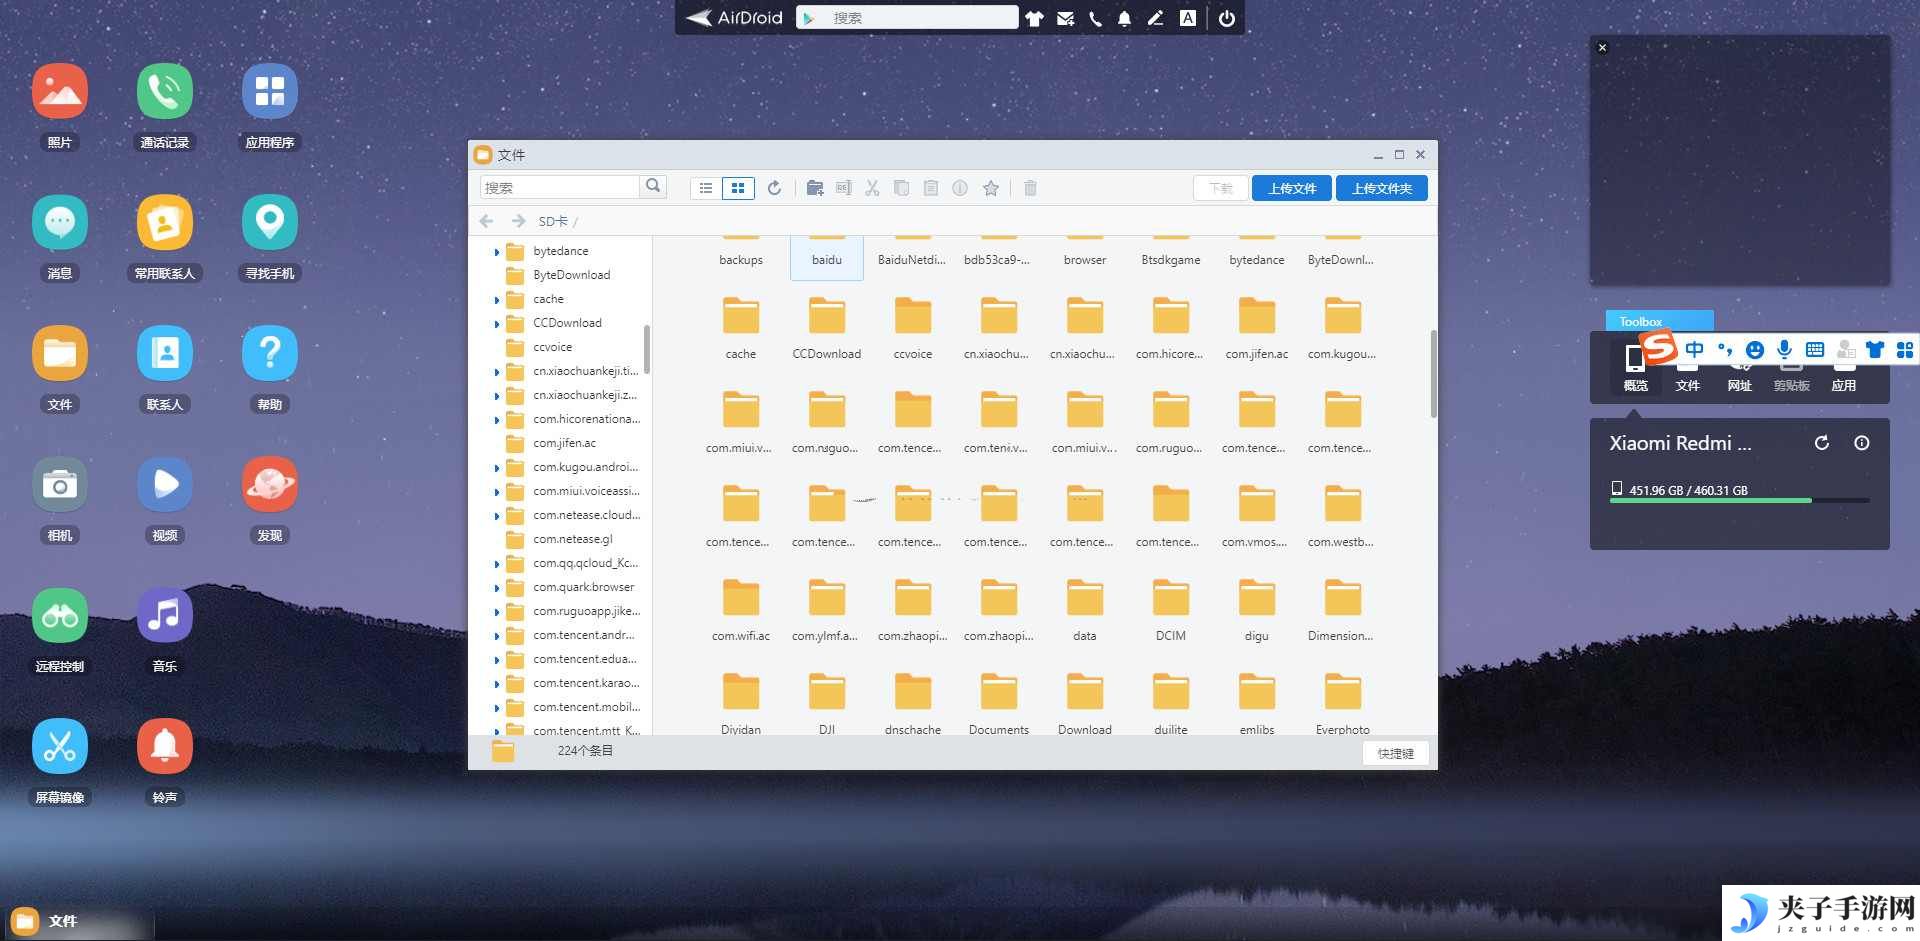Click the trash delete toolbar icon

tap(1030, 188)
